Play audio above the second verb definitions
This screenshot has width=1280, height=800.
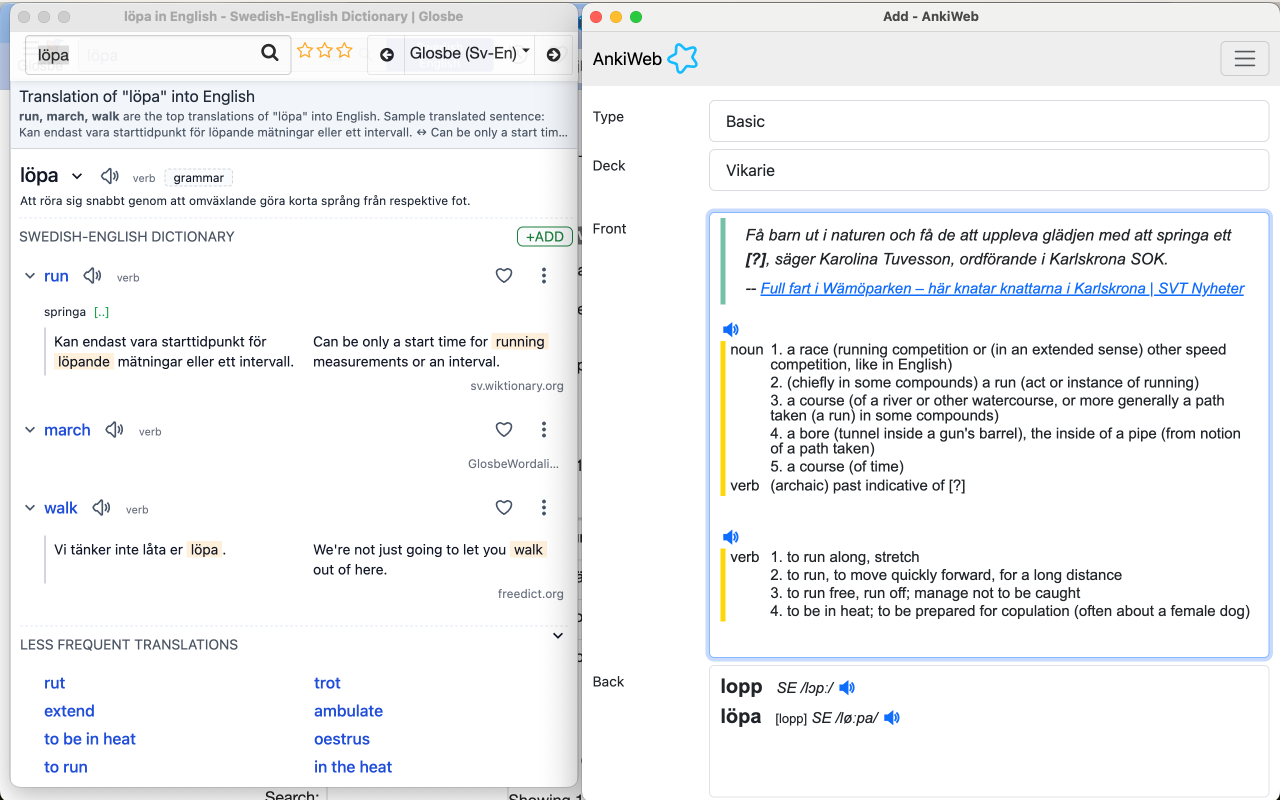731,537
